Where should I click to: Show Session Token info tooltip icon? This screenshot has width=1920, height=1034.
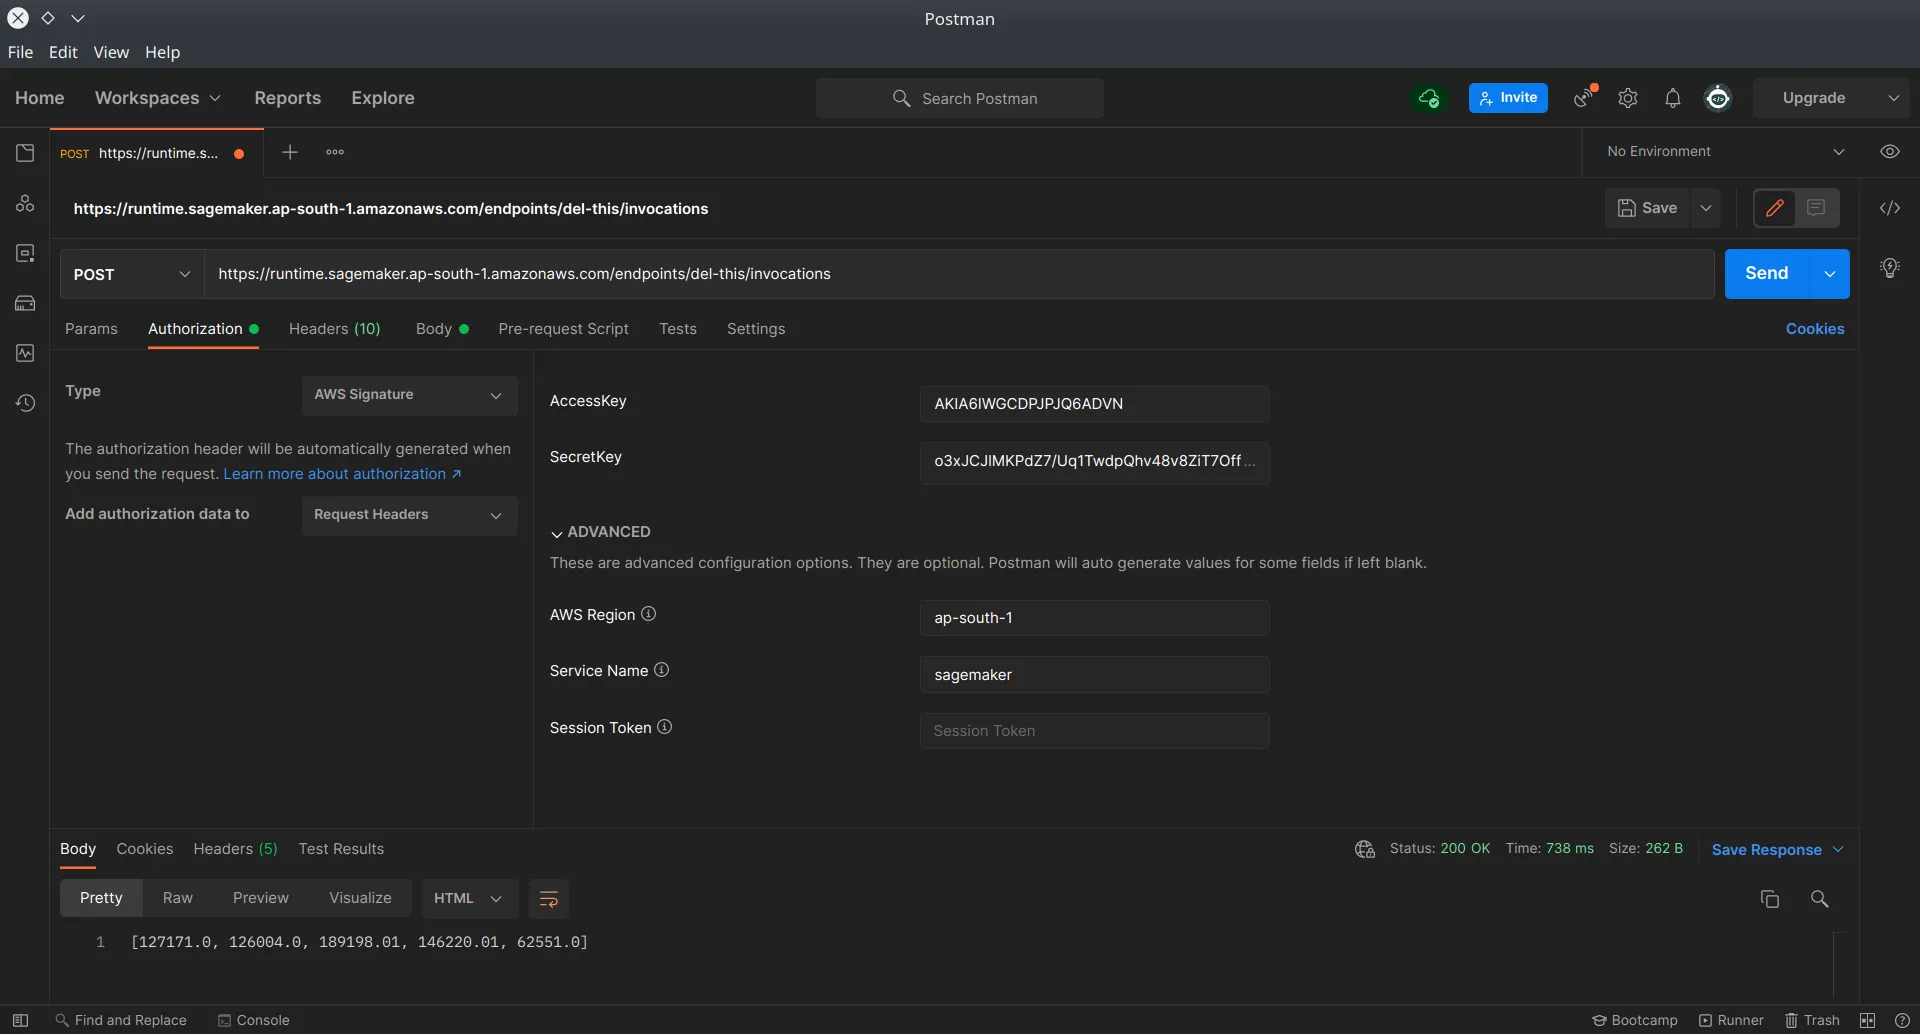click(664, 727)
